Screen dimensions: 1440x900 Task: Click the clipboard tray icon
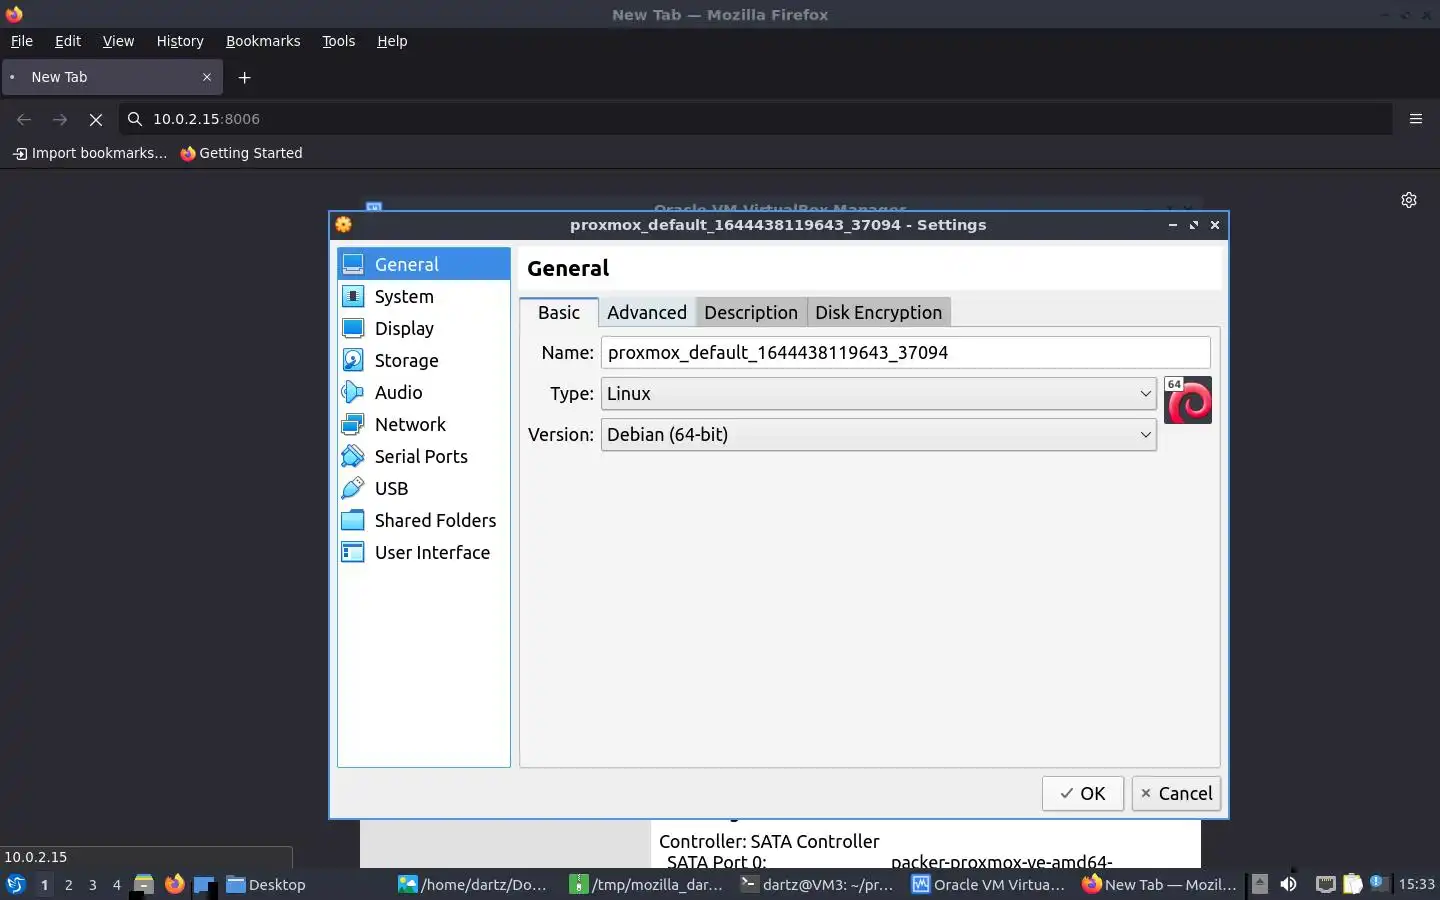pos(1352,884)
